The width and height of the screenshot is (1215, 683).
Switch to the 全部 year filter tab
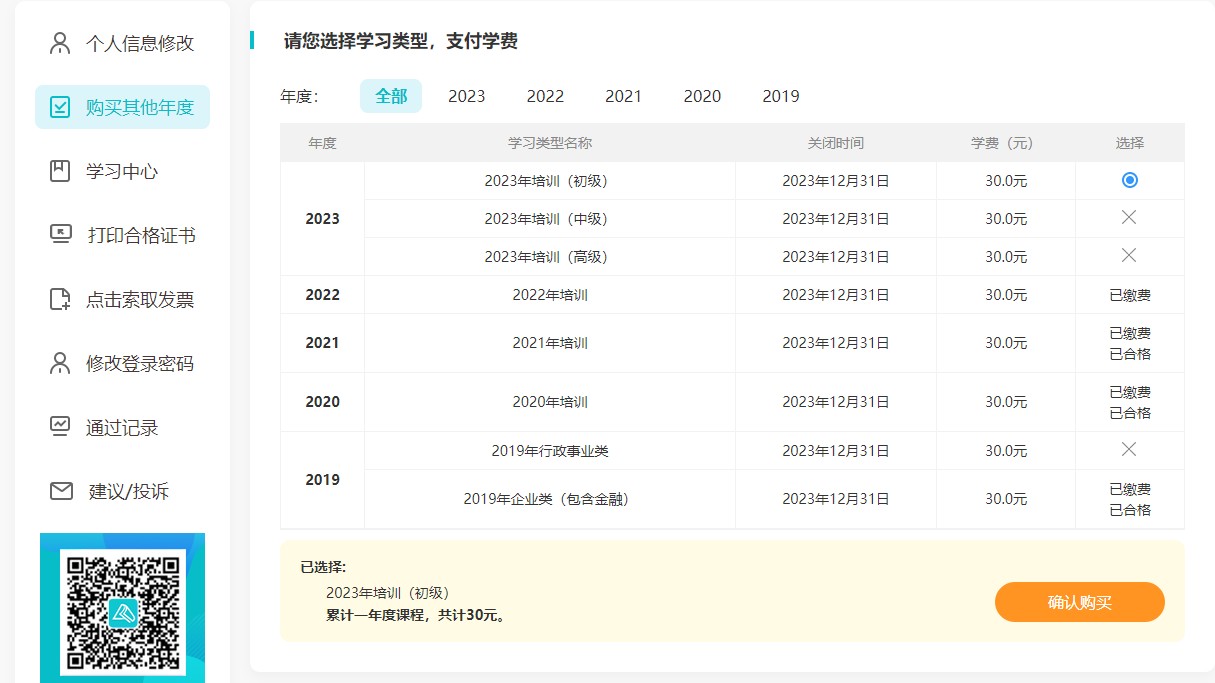coord(391,96)
